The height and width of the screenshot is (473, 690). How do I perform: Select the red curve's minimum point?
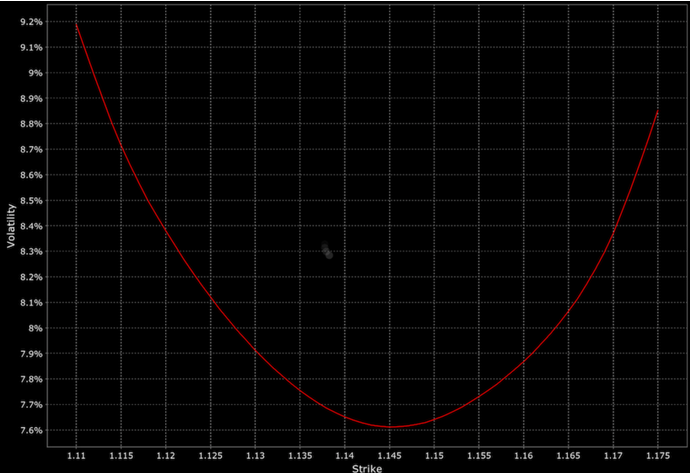(x=390, y=427)
